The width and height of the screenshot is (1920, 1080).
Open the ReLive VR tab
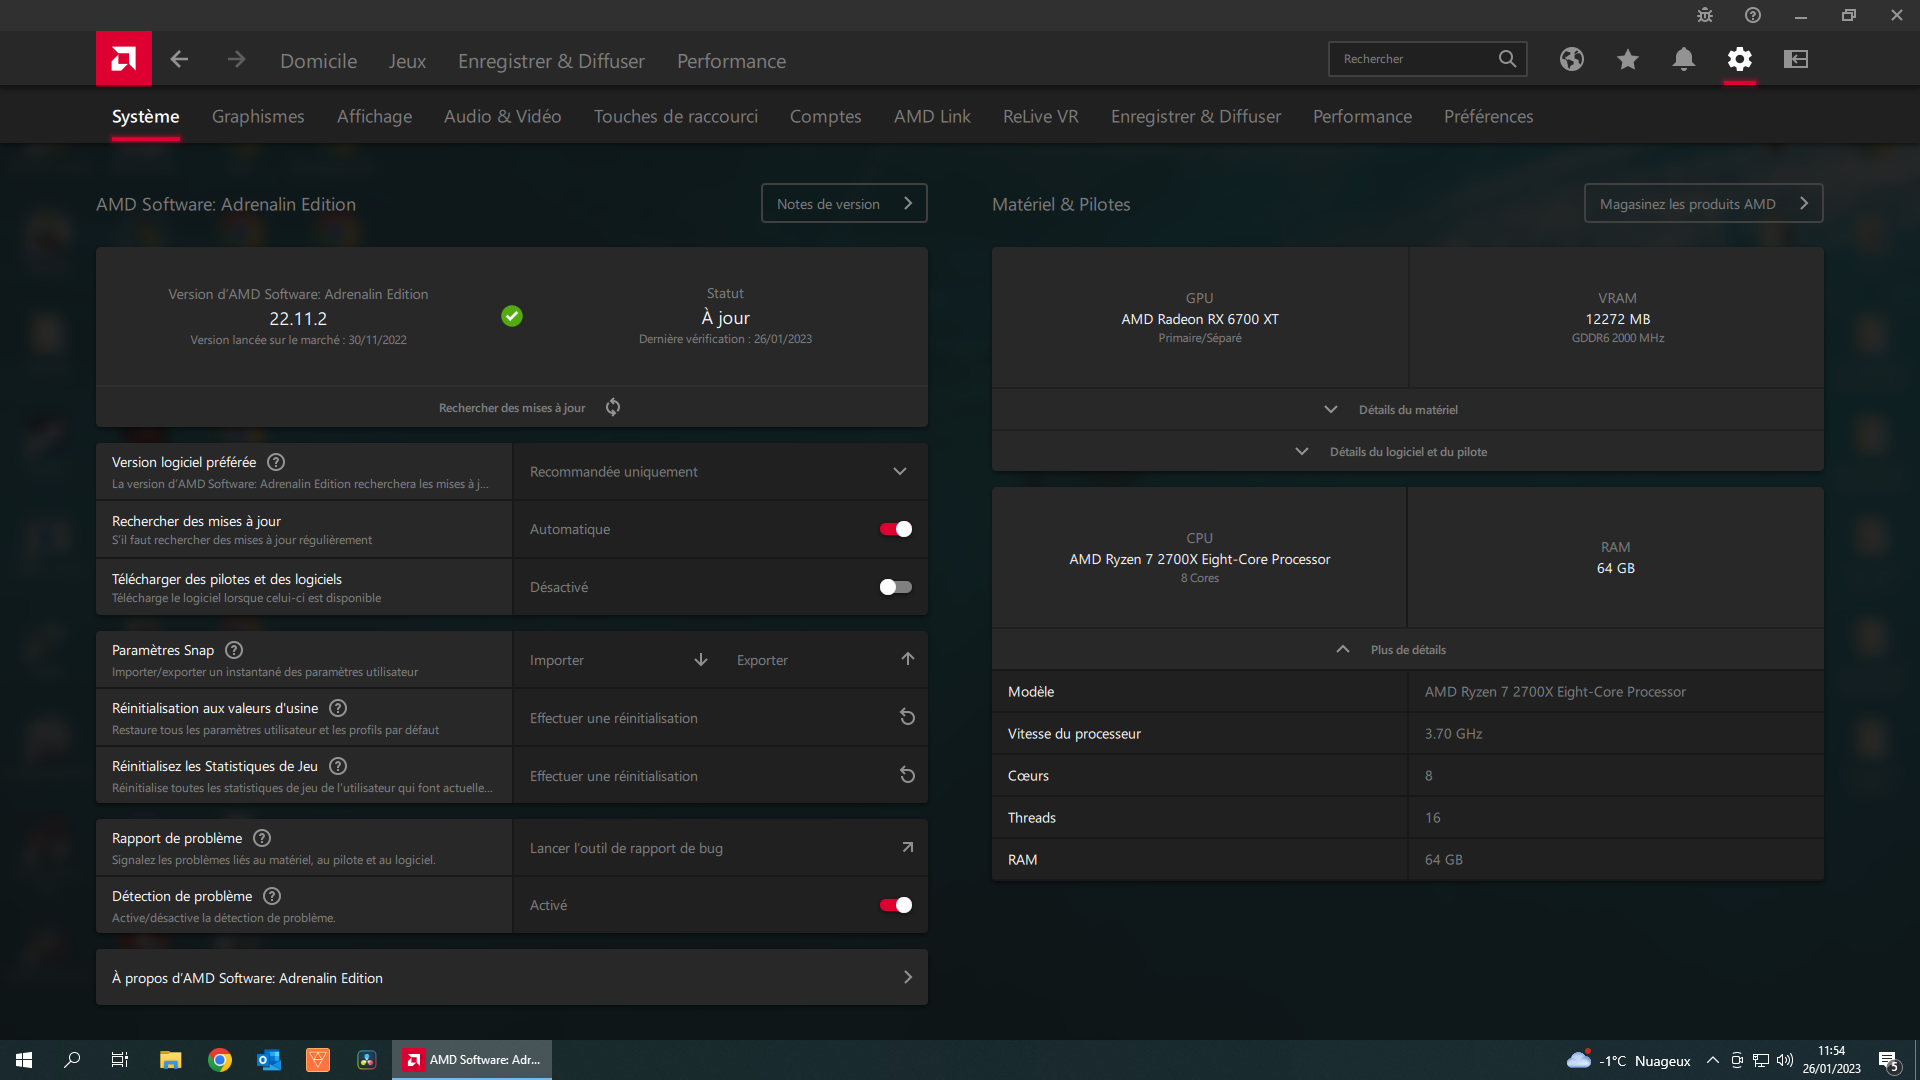coord(1040,116)
